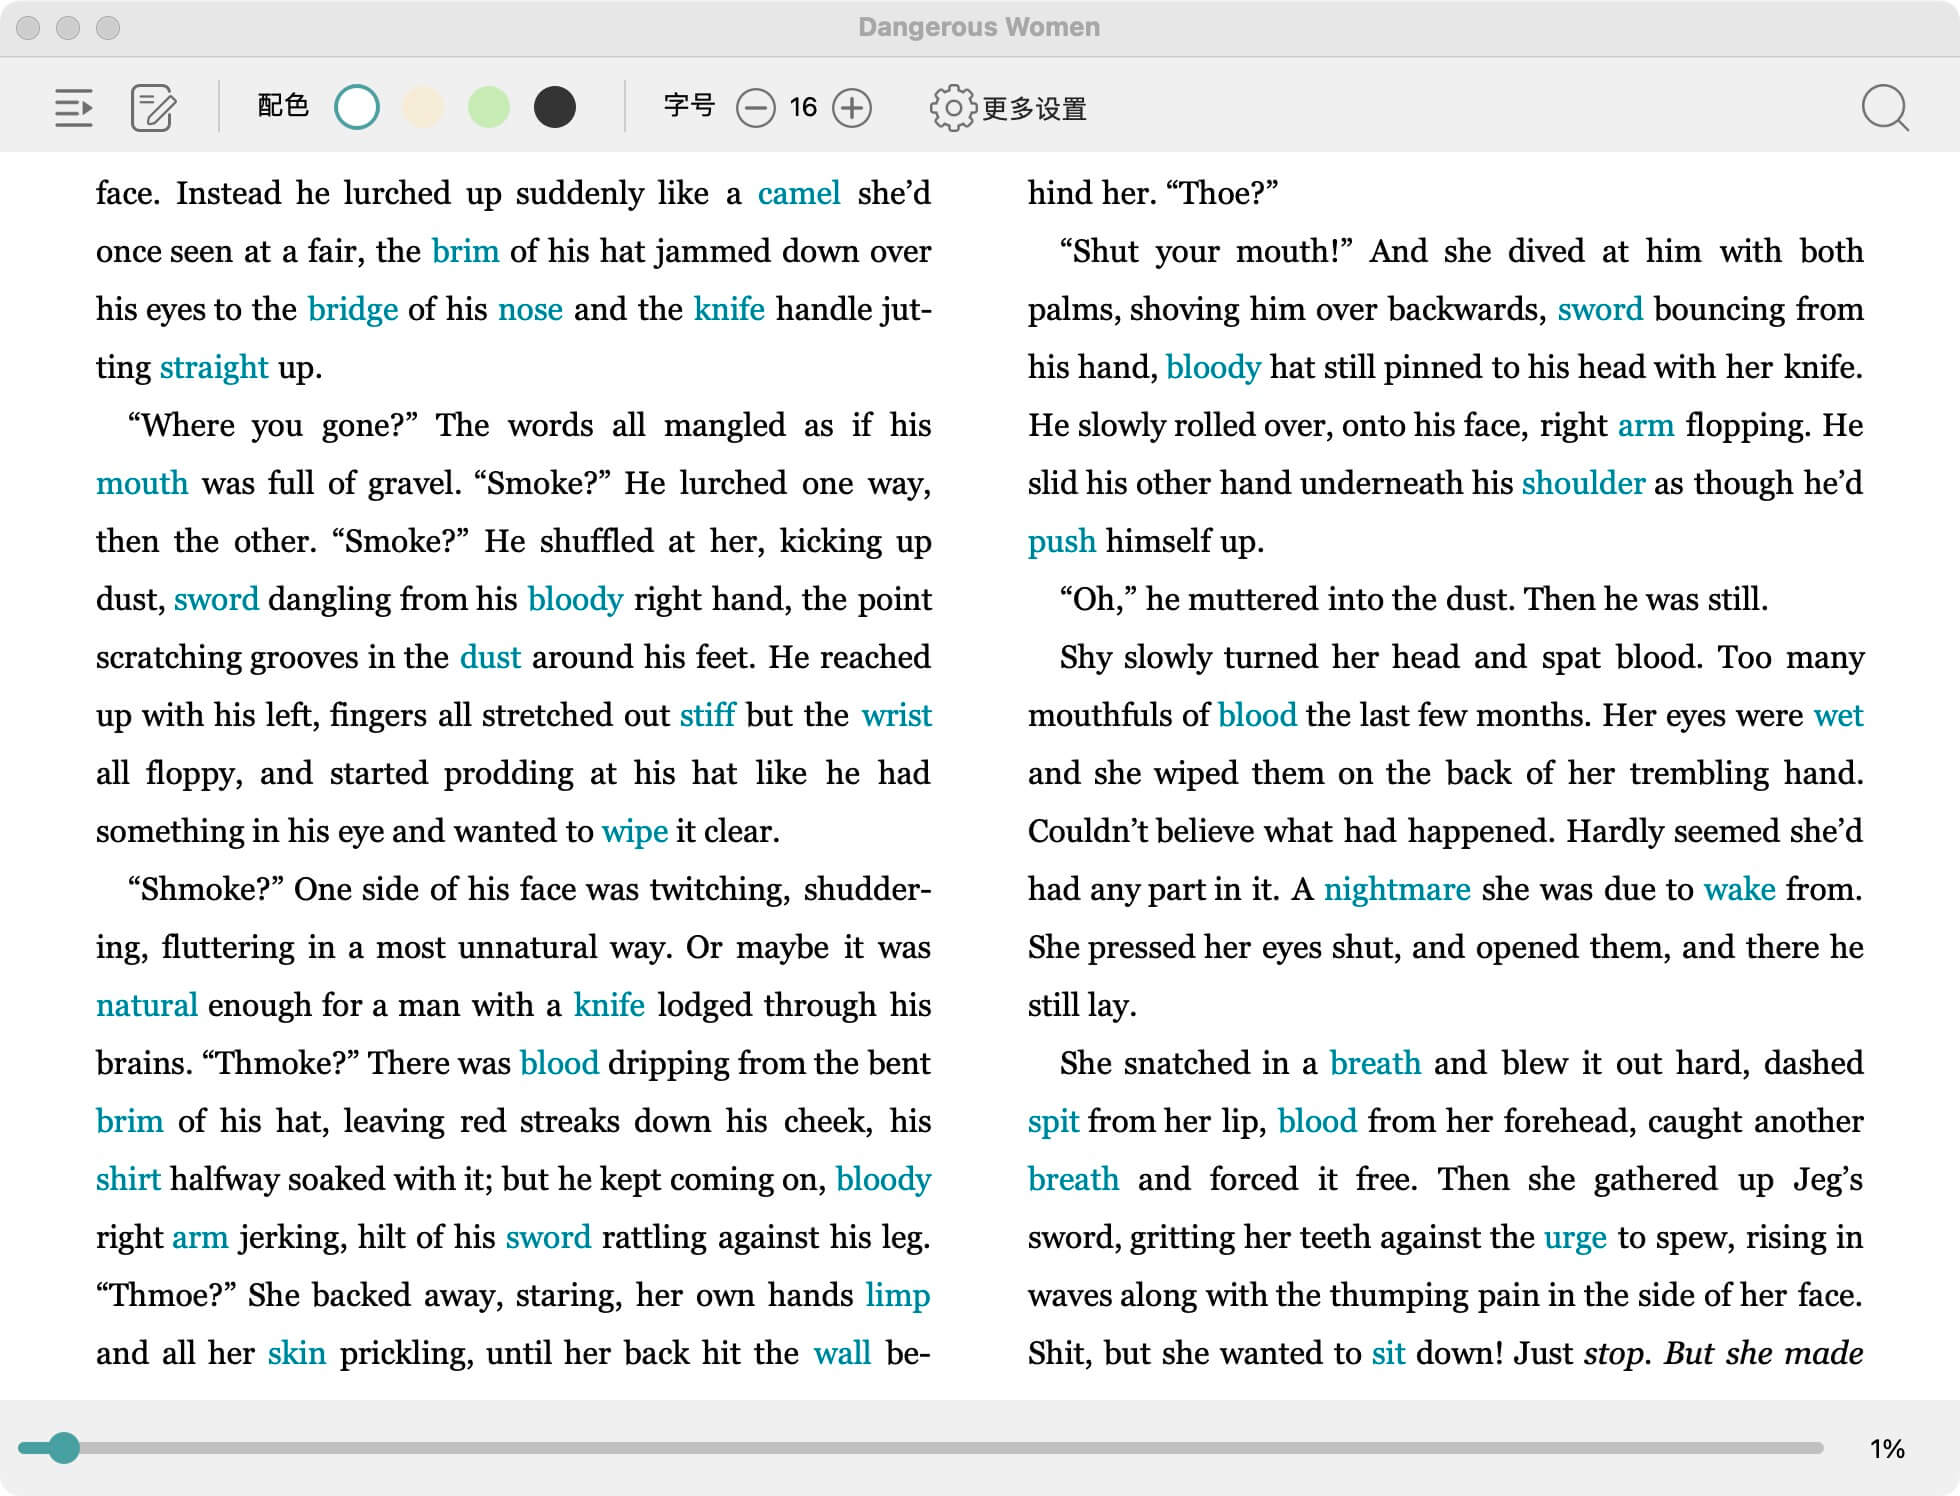Image resolution: width=1960 pixels, height=1496 pixels.
Task: Click the highlighted word "bridge"
Action: point(353,310)
